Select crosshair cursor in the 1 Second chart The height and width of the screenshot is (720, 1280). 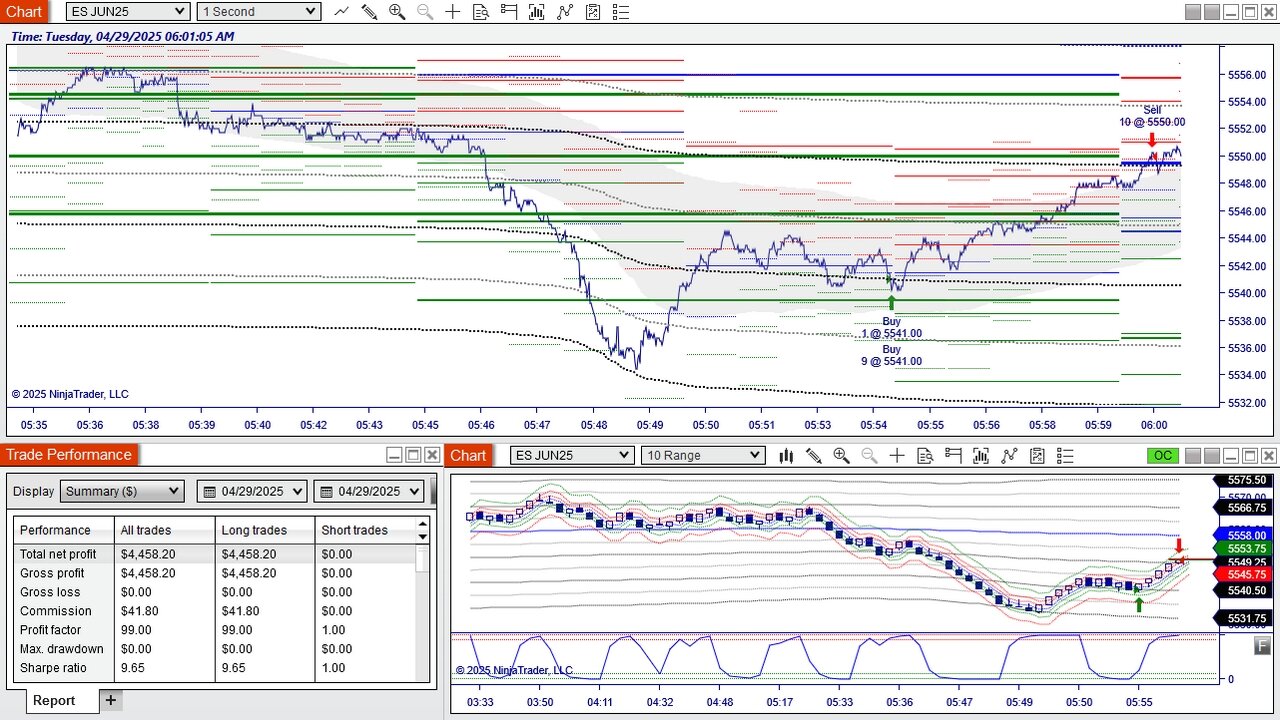[453, 12]
